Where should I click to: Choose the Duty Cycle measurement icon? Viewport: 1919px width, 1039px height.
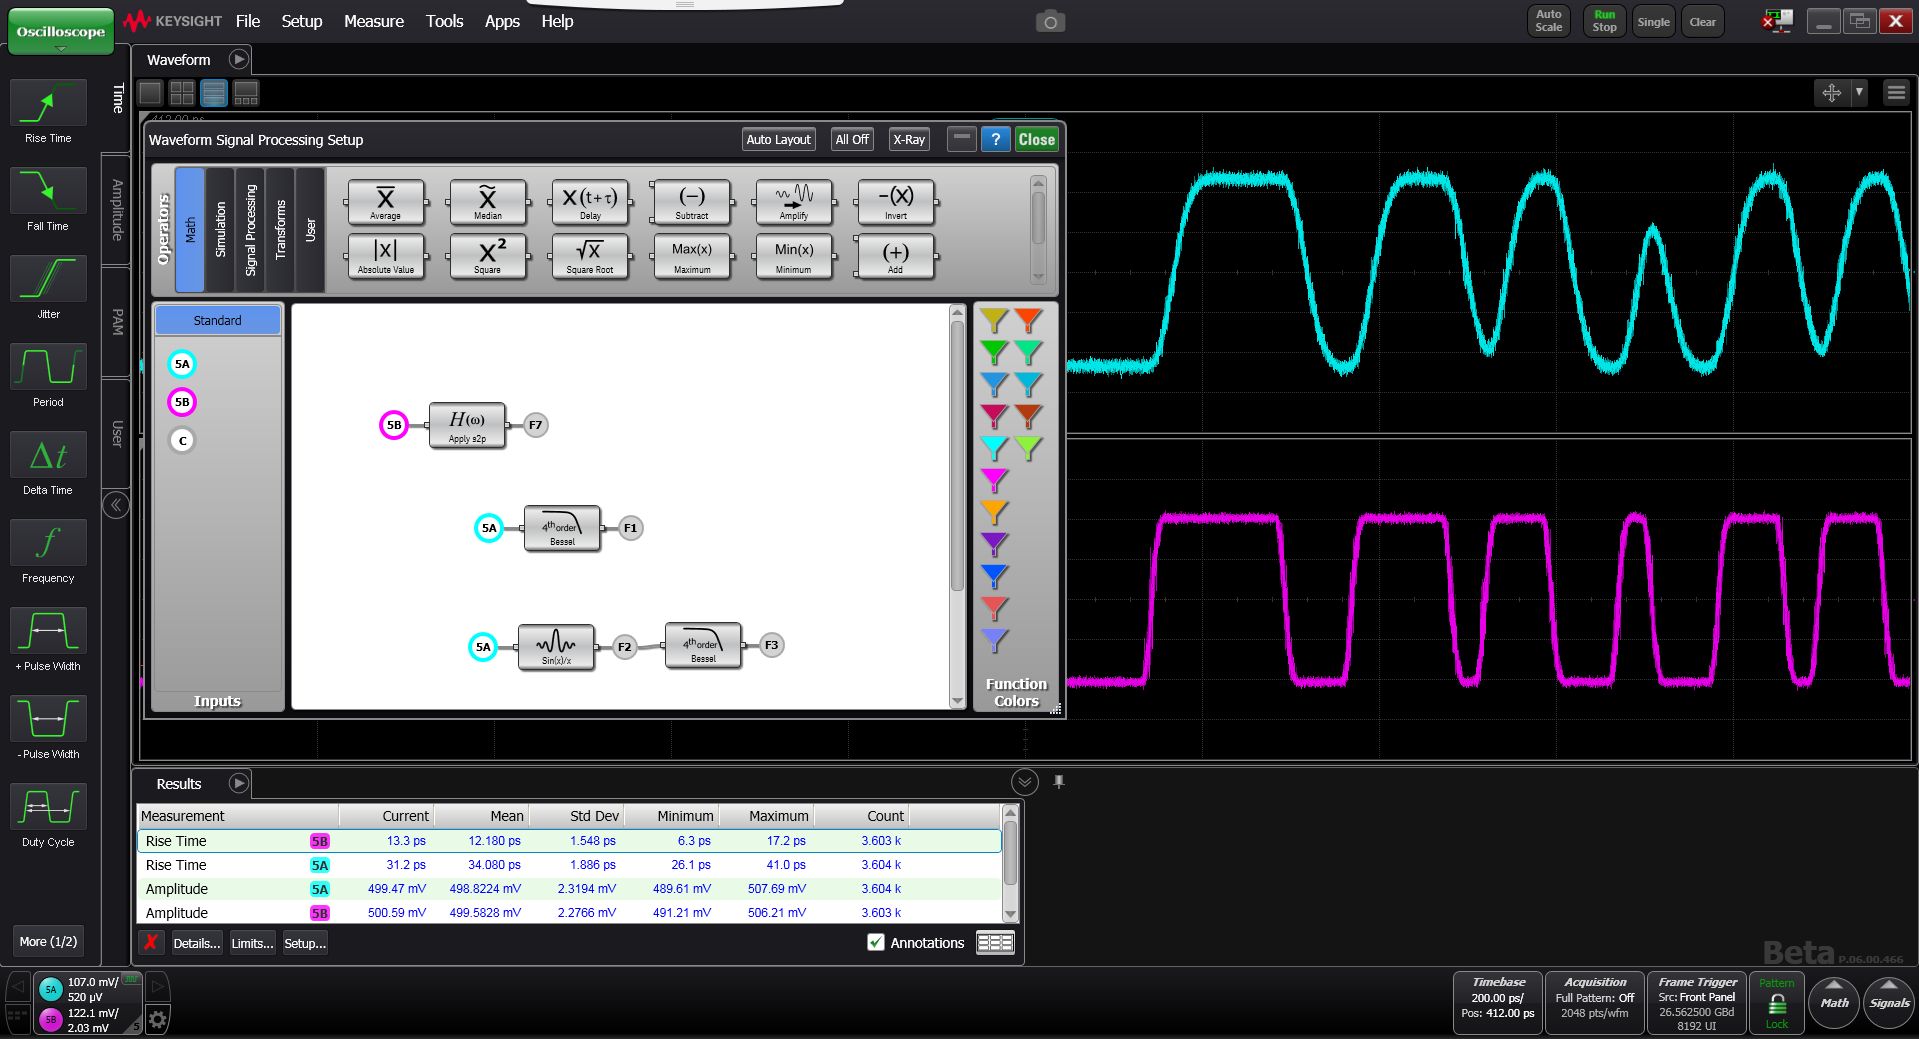pos(48,807)
